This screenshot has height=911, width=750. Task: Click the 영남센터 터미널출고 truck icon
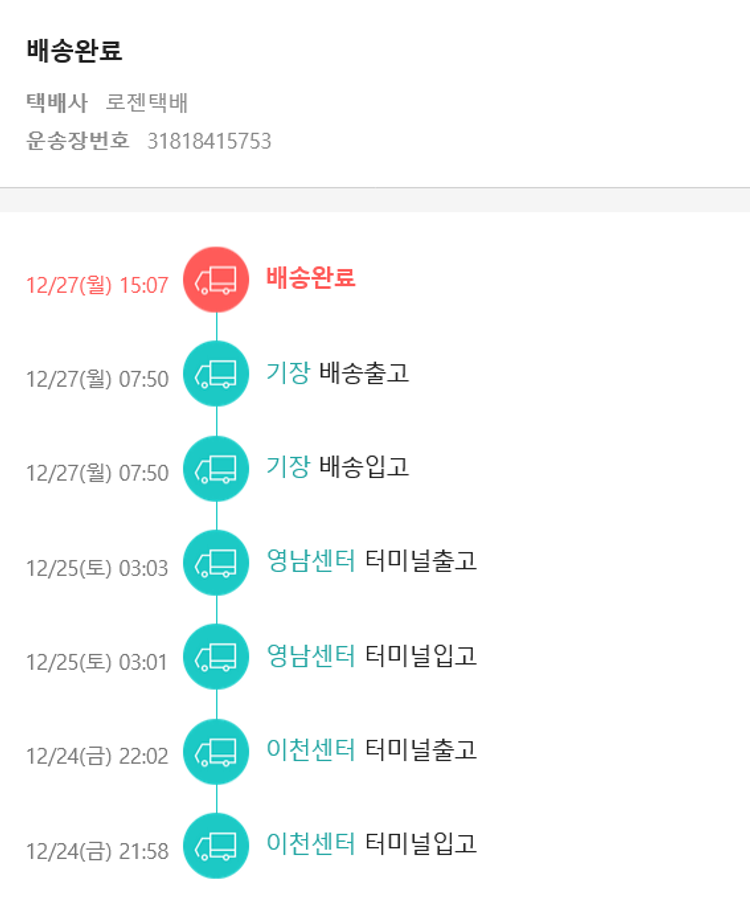point(216,562)
